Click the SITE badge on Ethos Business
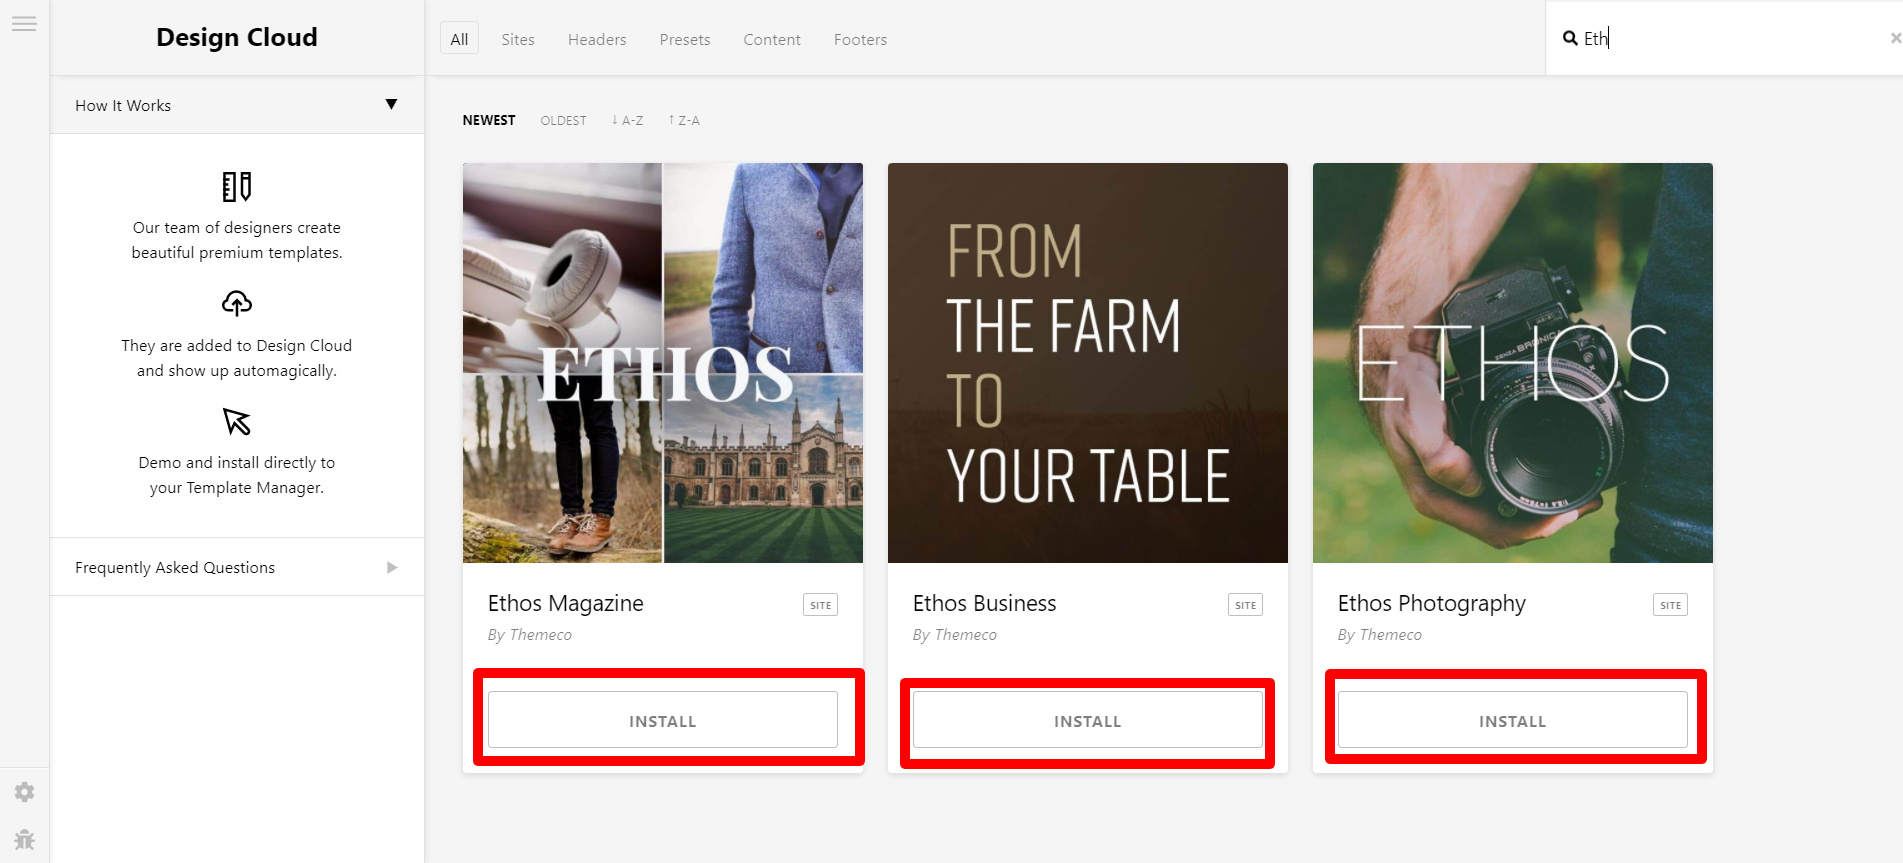 click(x=1246, y=605)
